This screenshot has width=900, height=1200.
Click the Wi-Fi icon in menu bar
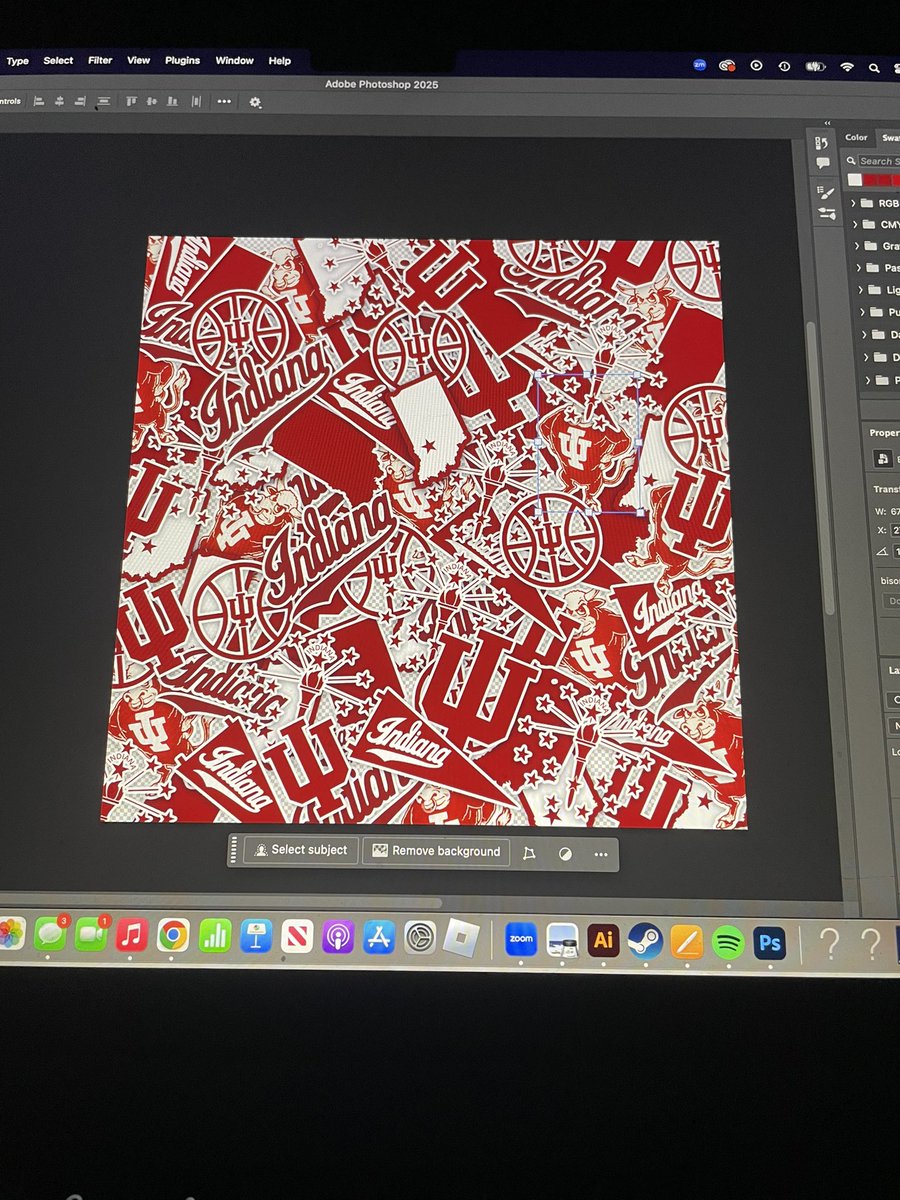coord(847,67)
